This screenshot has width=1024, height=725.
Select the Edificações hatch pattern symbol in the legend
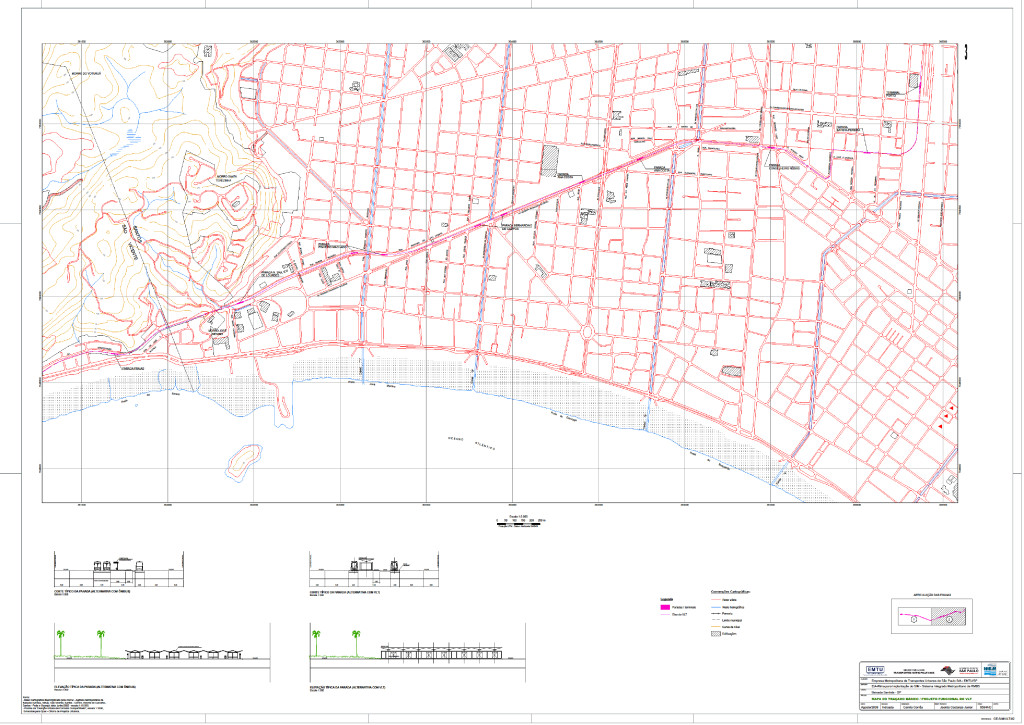pos(715,634)
